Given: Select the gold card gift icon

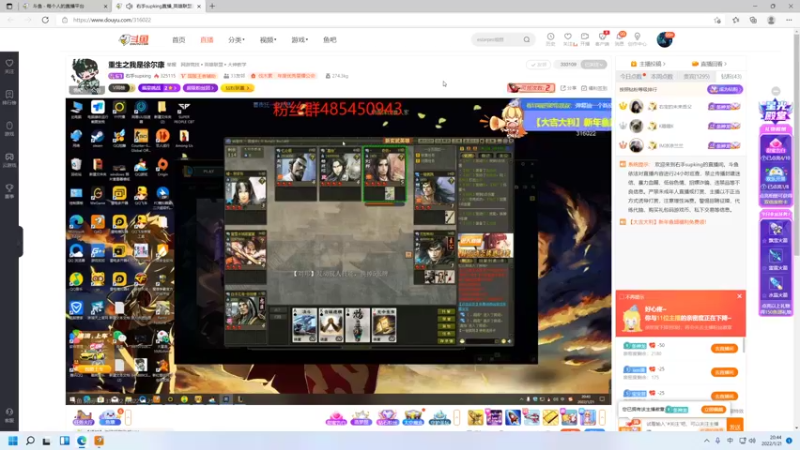Looking at the screenshot, I should tap(550, 418).
